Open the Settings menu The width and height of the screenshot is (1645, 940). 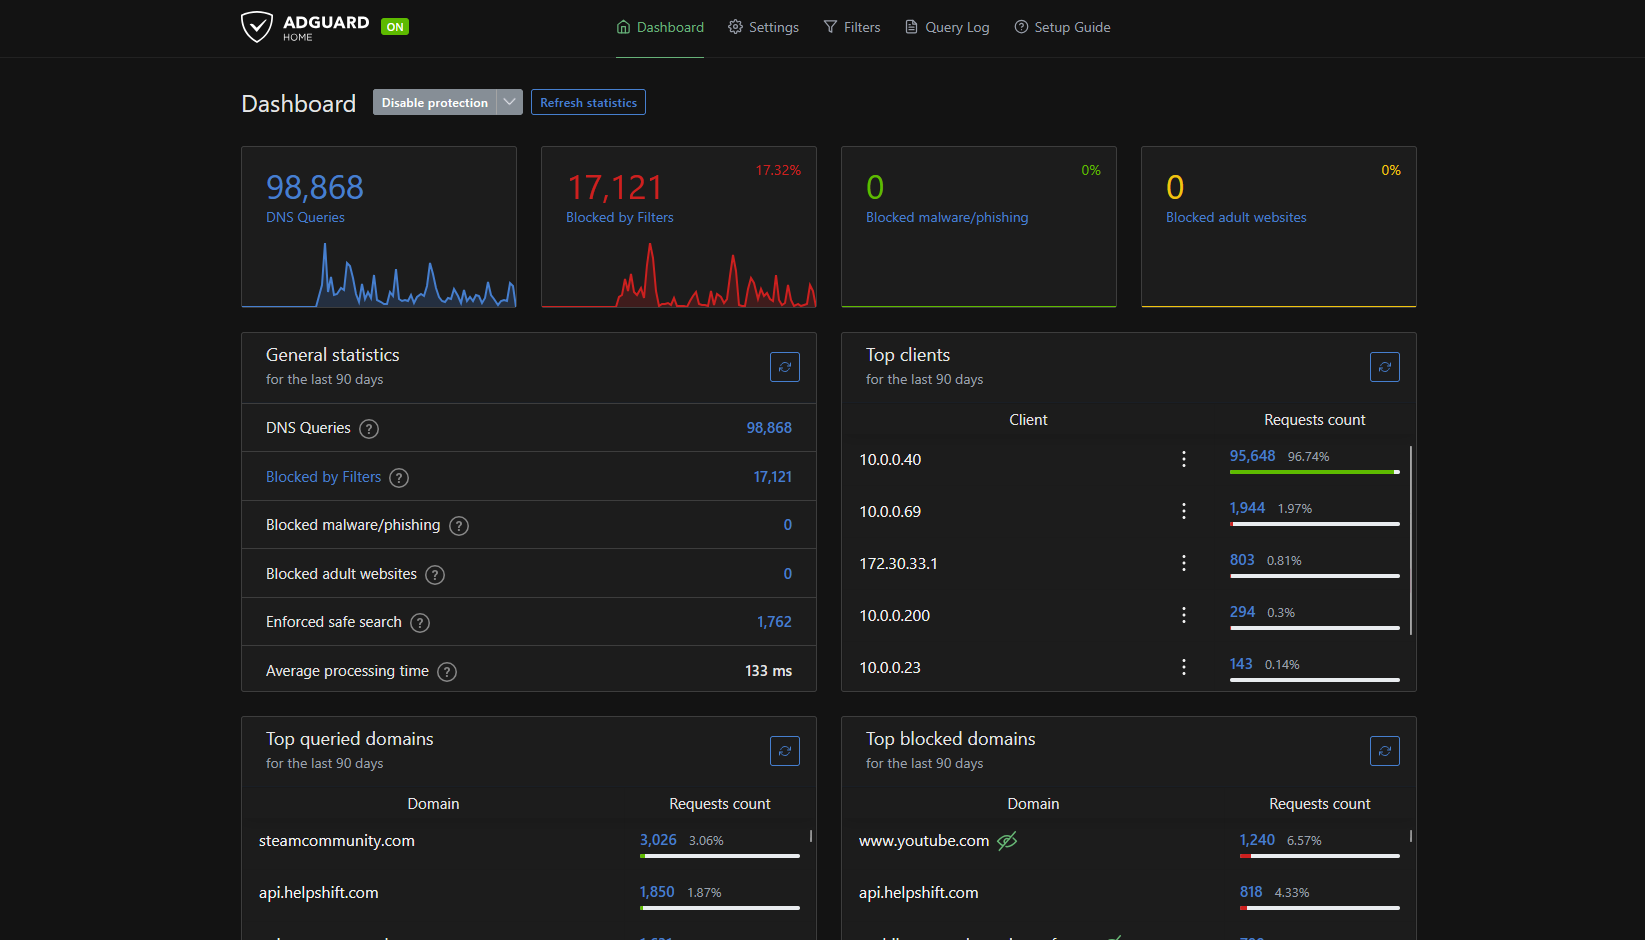pyautogui.click(x=763, y=27)
